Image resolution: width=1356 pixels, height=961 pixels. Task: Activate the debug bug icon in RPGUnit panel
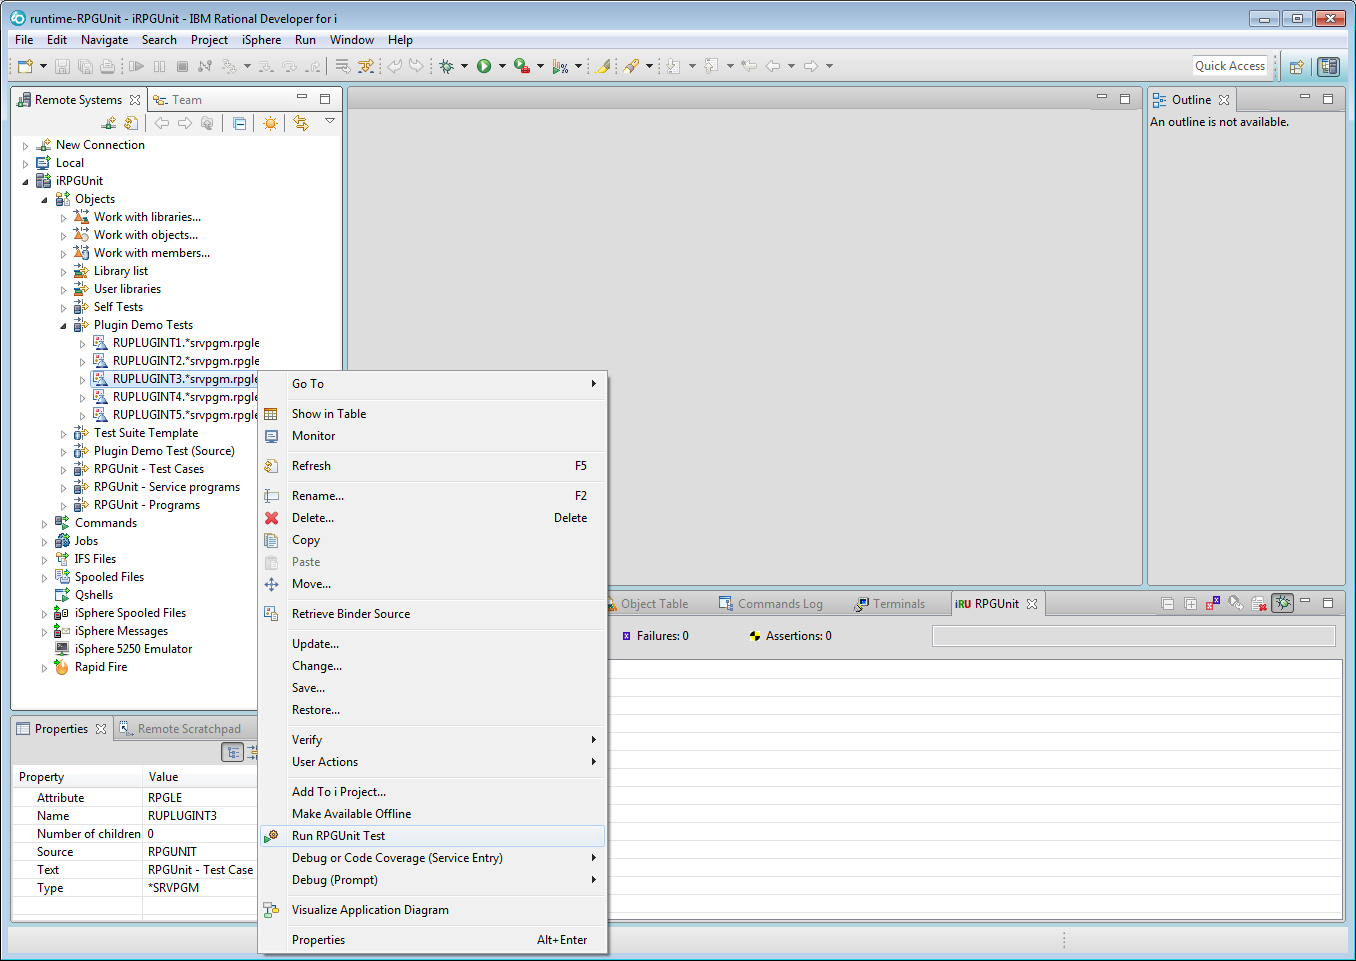coord(1281,603)
